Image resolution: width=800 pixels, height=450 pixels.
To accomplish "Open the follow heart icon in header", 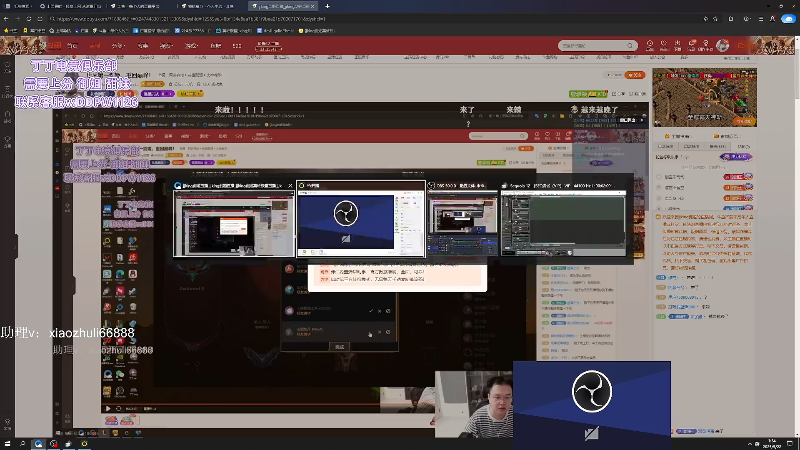I will (664, 45).
